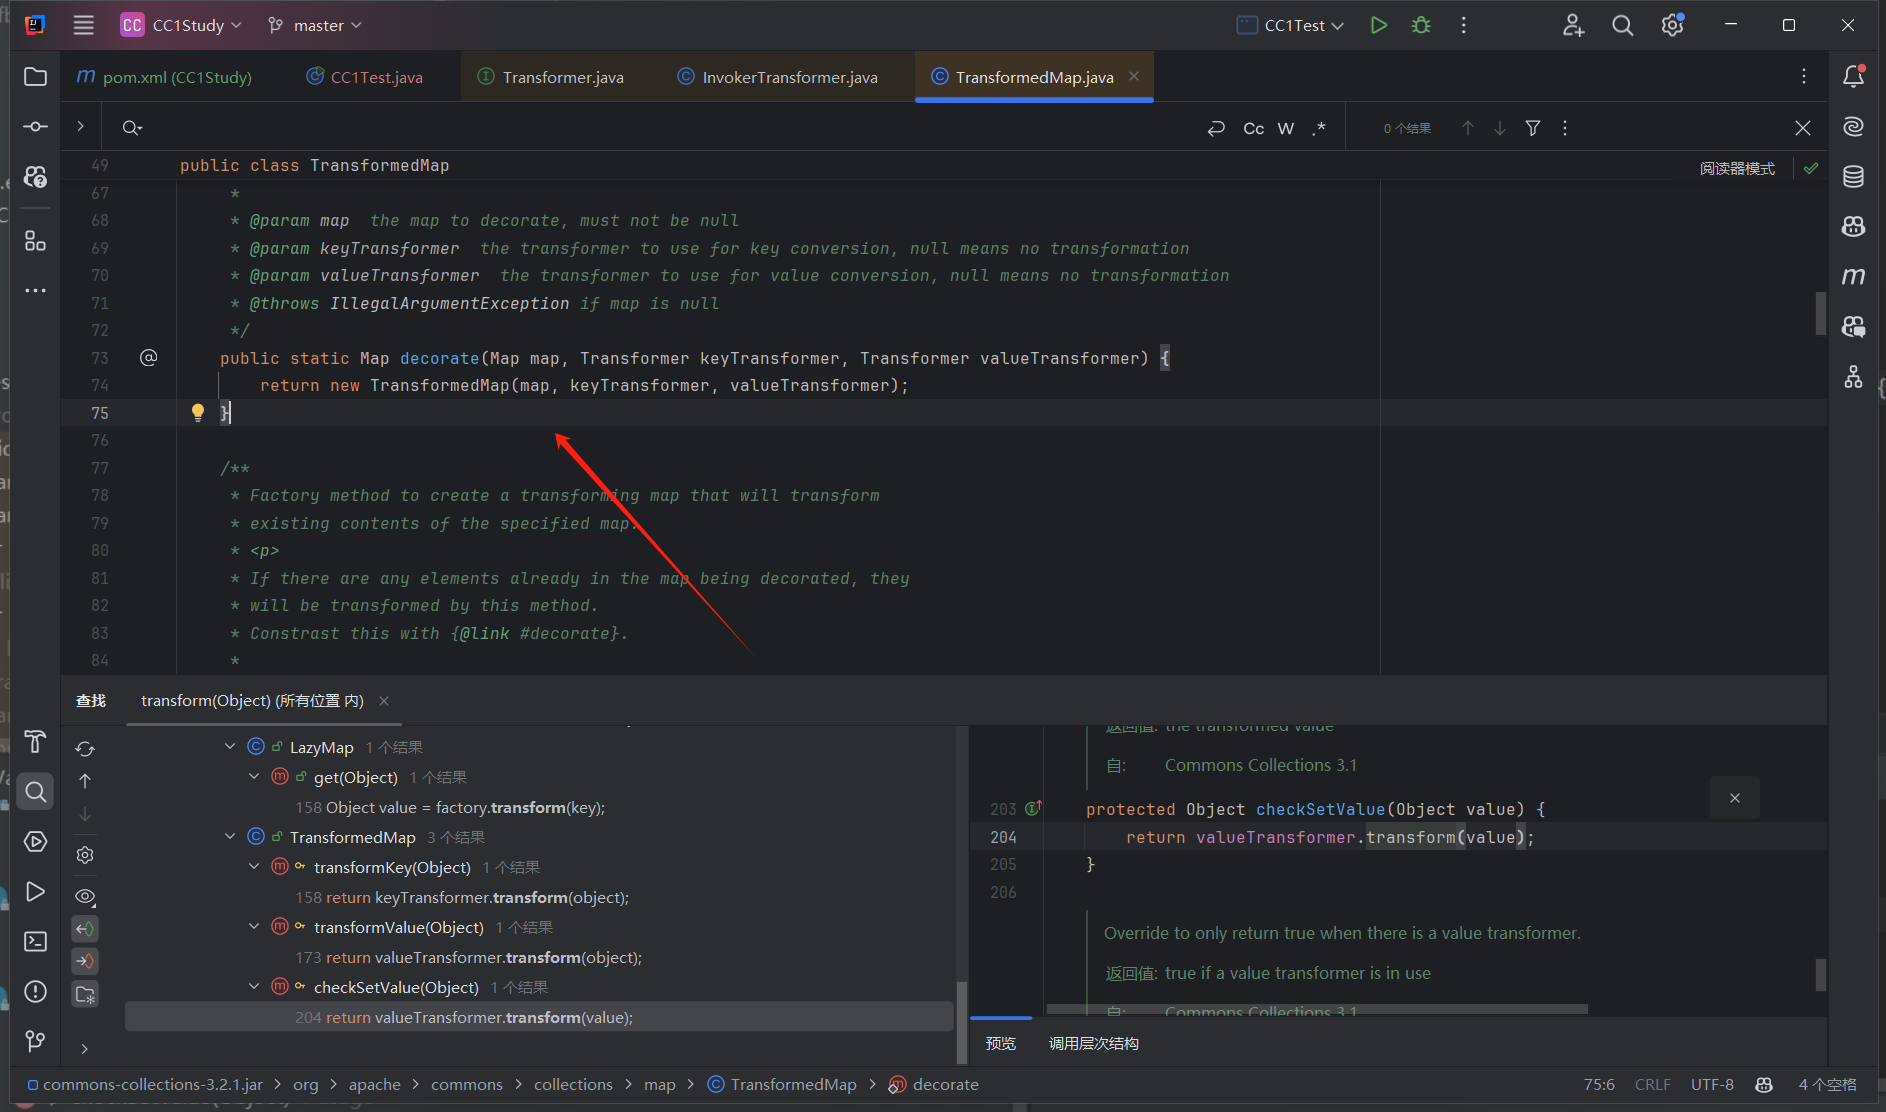Debug the CC1Test configuration
This screenshot has width=1886, height=1112.
tap(1421, 25)
